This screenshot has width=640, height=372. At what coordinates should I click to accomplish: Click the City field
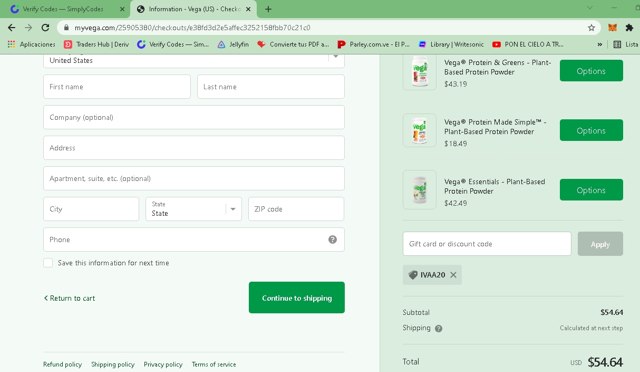tap(91, 209)
